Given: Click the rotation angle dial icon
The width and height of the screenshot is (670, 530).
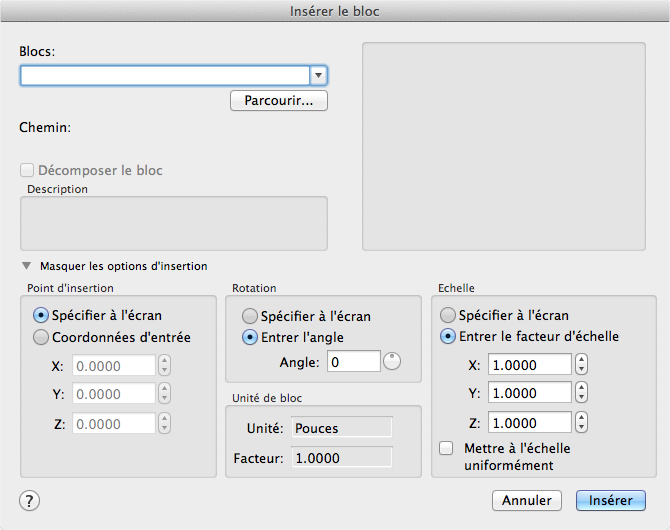Looking at the screenshot, I should [392, 361].
